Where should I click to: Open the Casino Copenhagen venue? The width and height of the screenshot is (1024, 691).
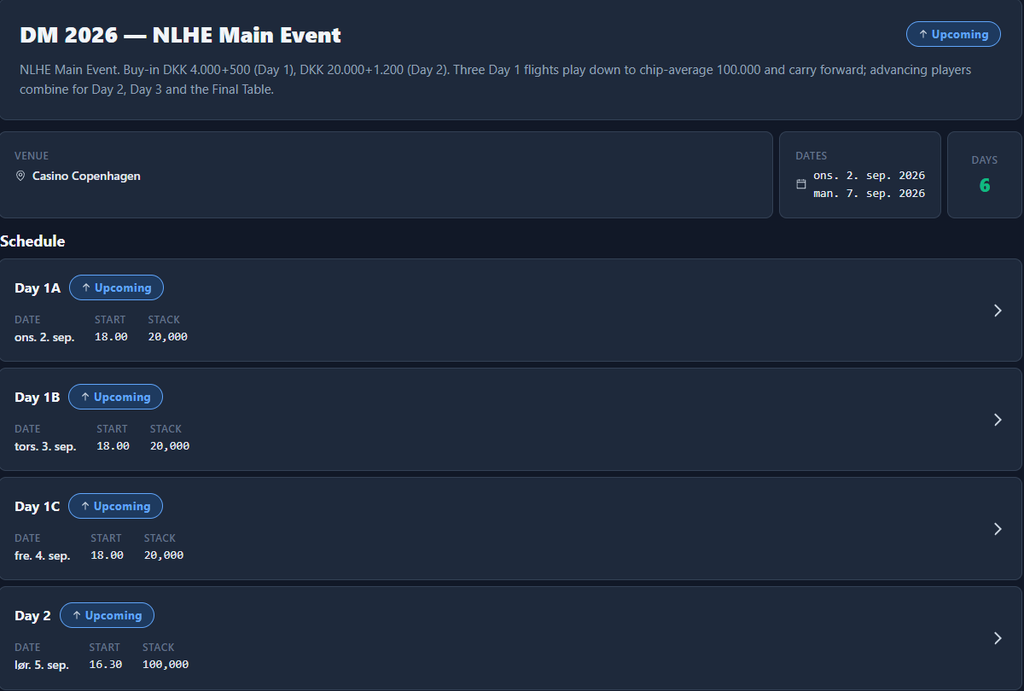point(86,176)
